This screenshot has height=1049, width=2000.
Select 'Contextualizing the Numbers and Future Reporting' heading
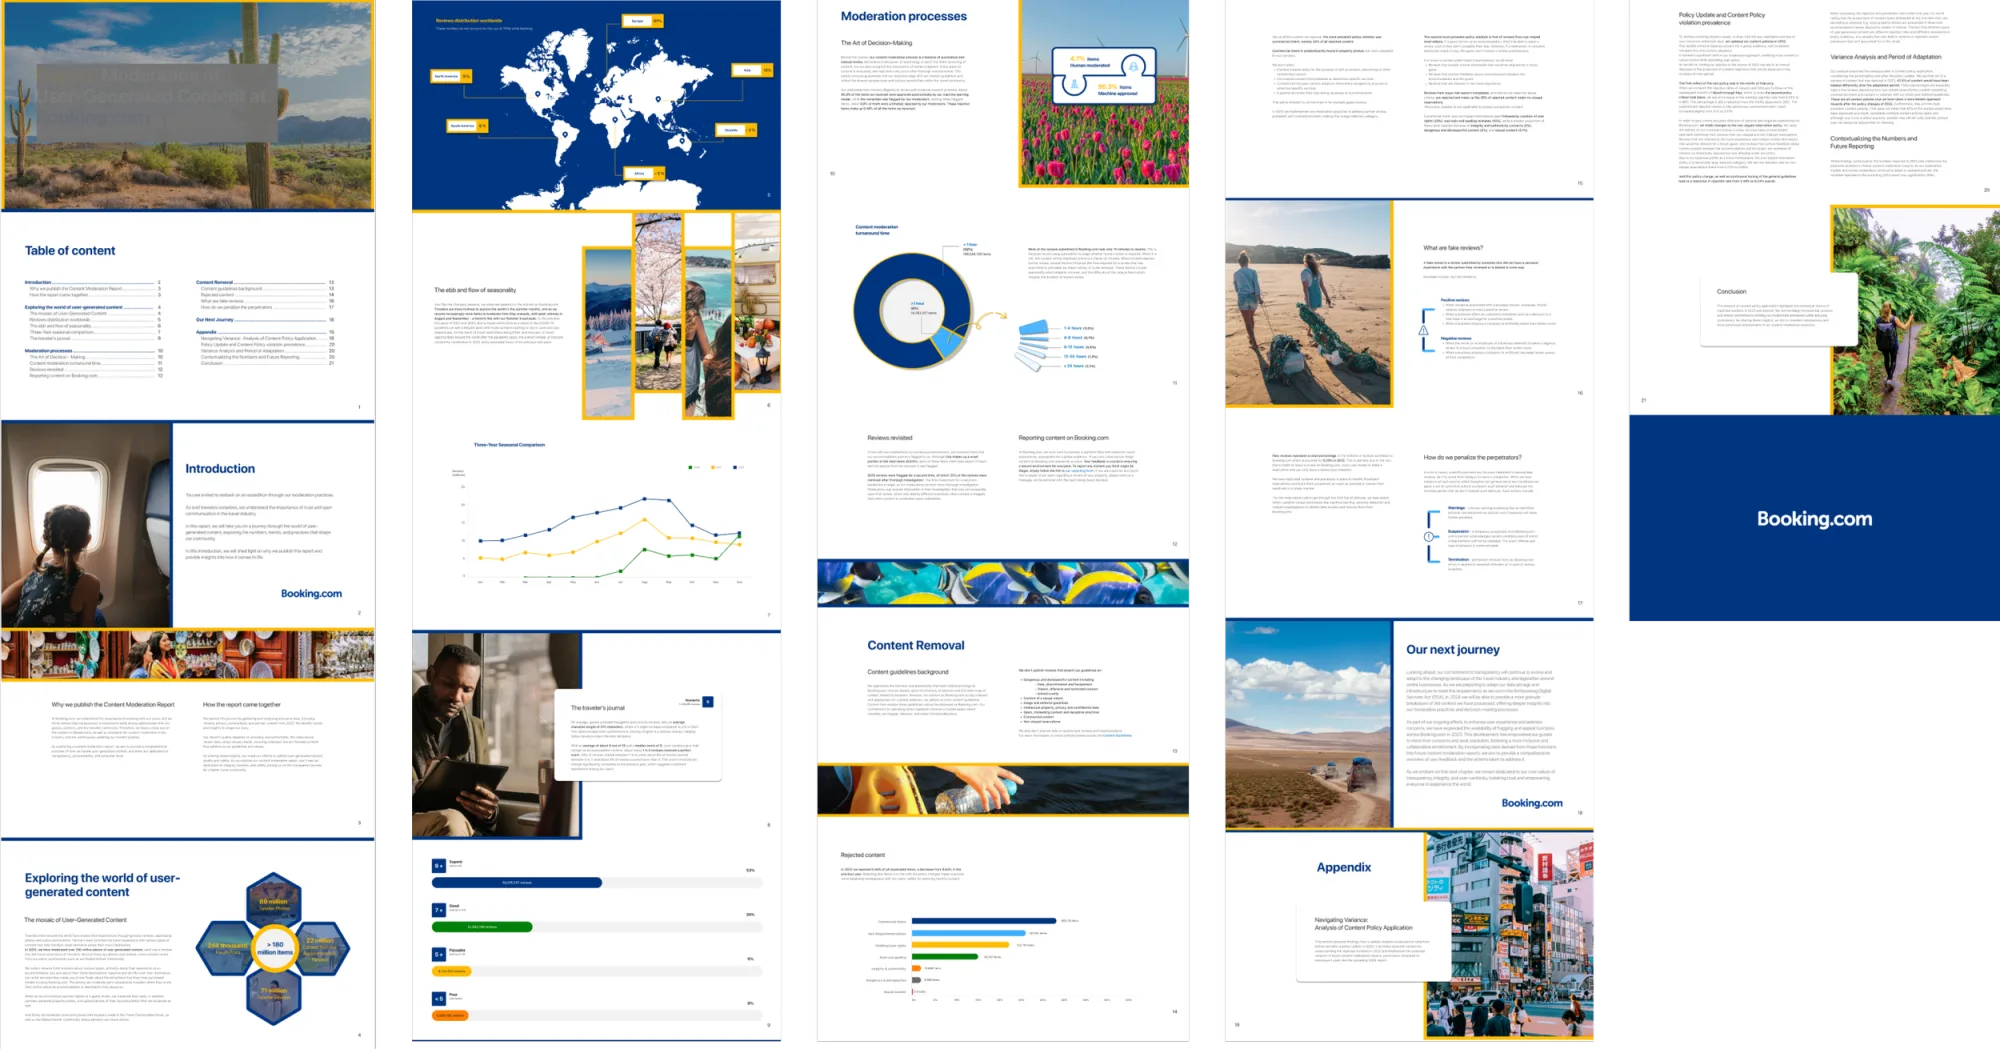(1873, 142)
